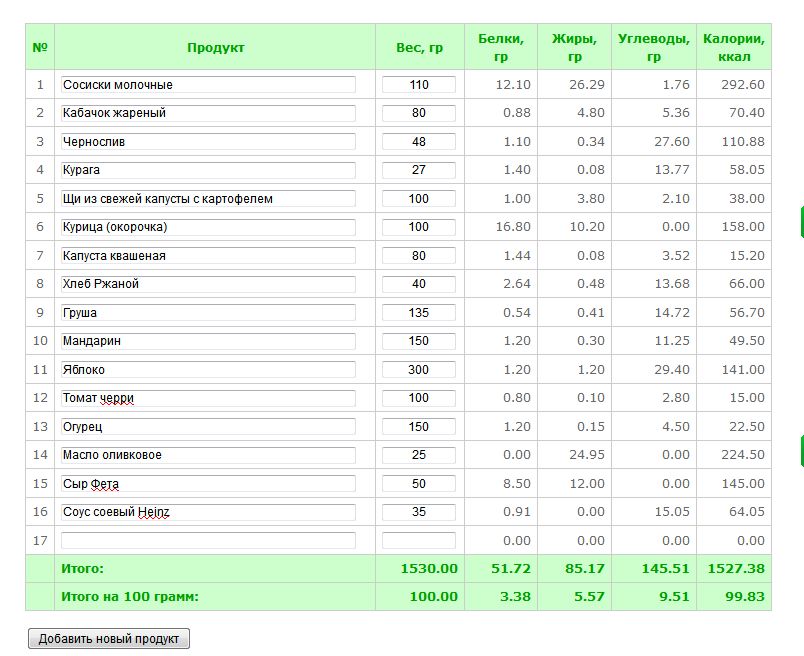Click the 'Груша' weight field showing 135

click(x=418, y=312)
